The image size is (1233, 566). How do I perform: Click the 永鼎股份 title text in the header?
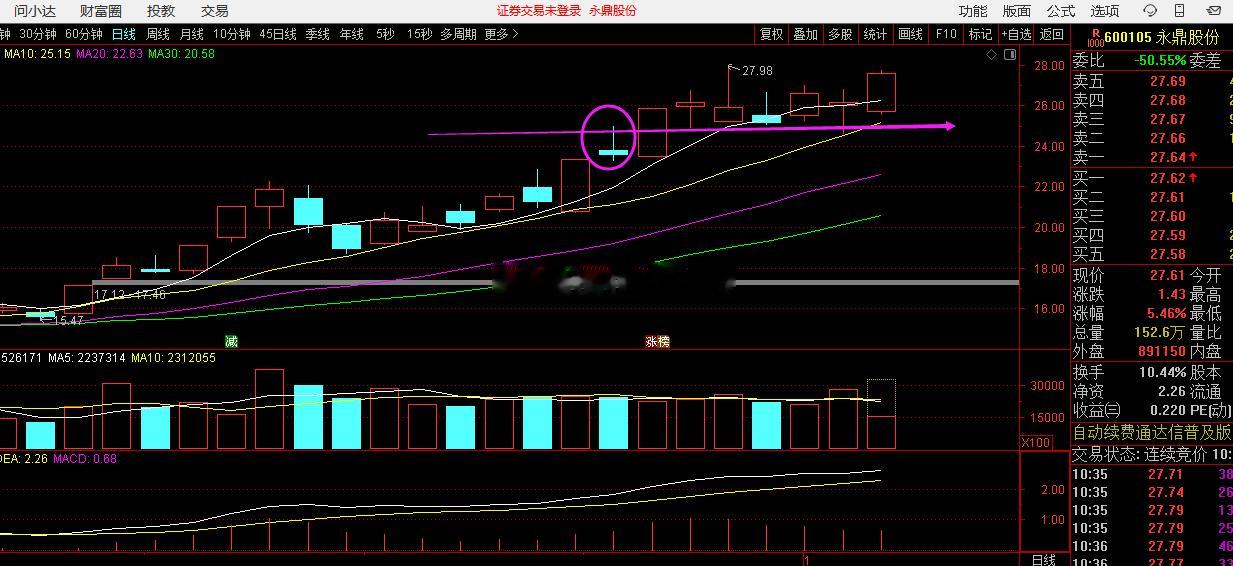tap(613, 11)
